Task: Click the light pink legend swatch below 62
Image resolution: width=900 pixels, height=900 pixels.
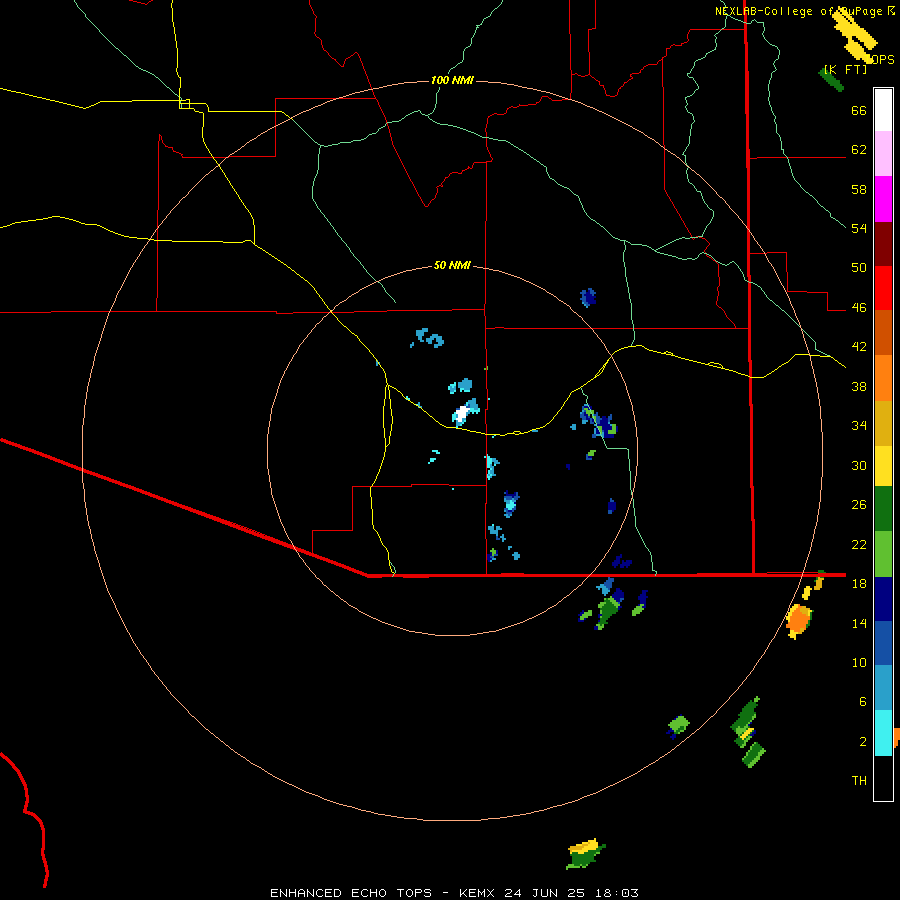Action: pyautogui.click(x=883, y=154)
